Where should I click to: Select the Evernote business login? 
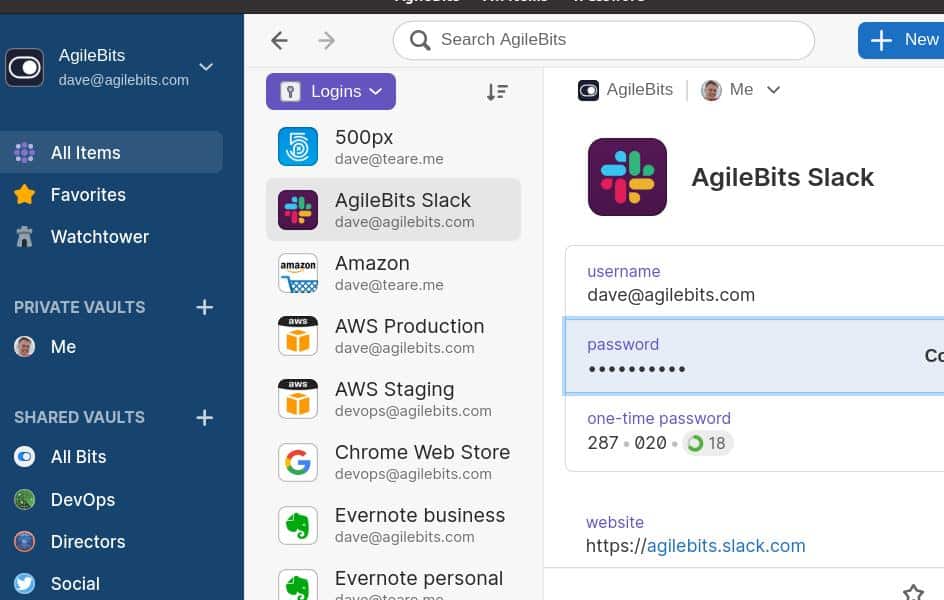(393, 525)
